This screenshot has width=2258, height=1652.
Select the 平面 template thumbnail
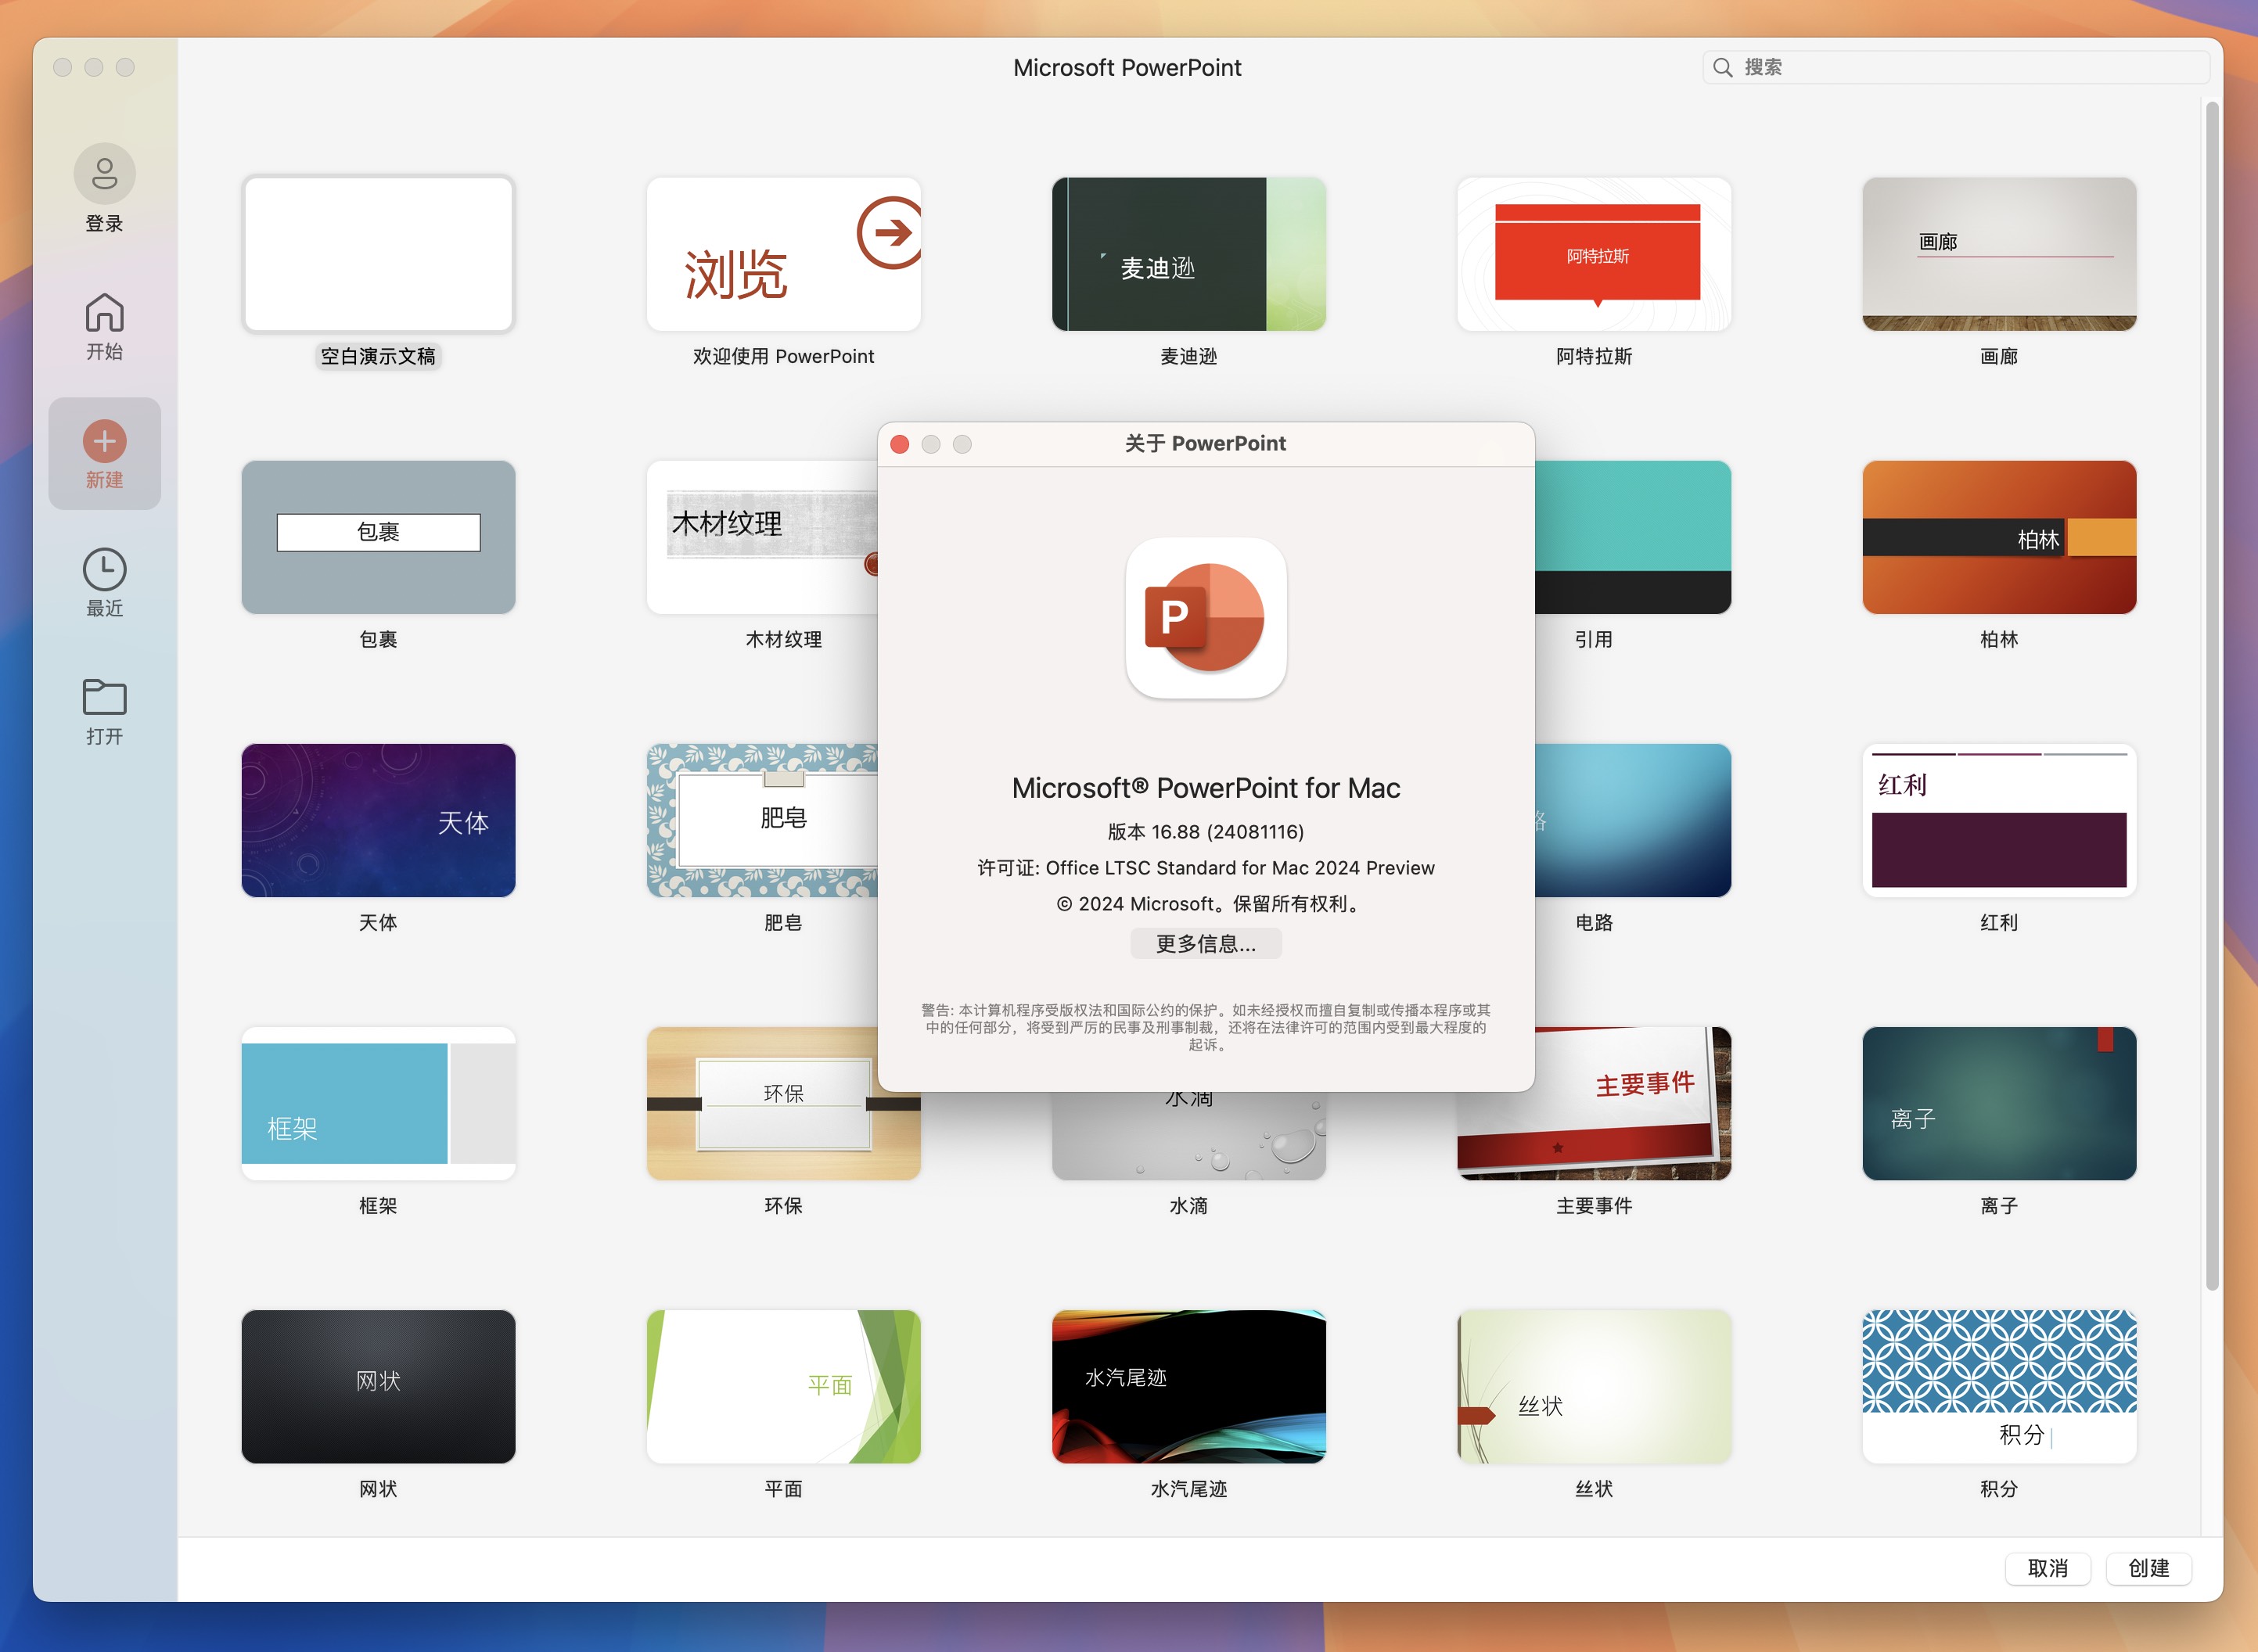click(x=783, y=1386)
